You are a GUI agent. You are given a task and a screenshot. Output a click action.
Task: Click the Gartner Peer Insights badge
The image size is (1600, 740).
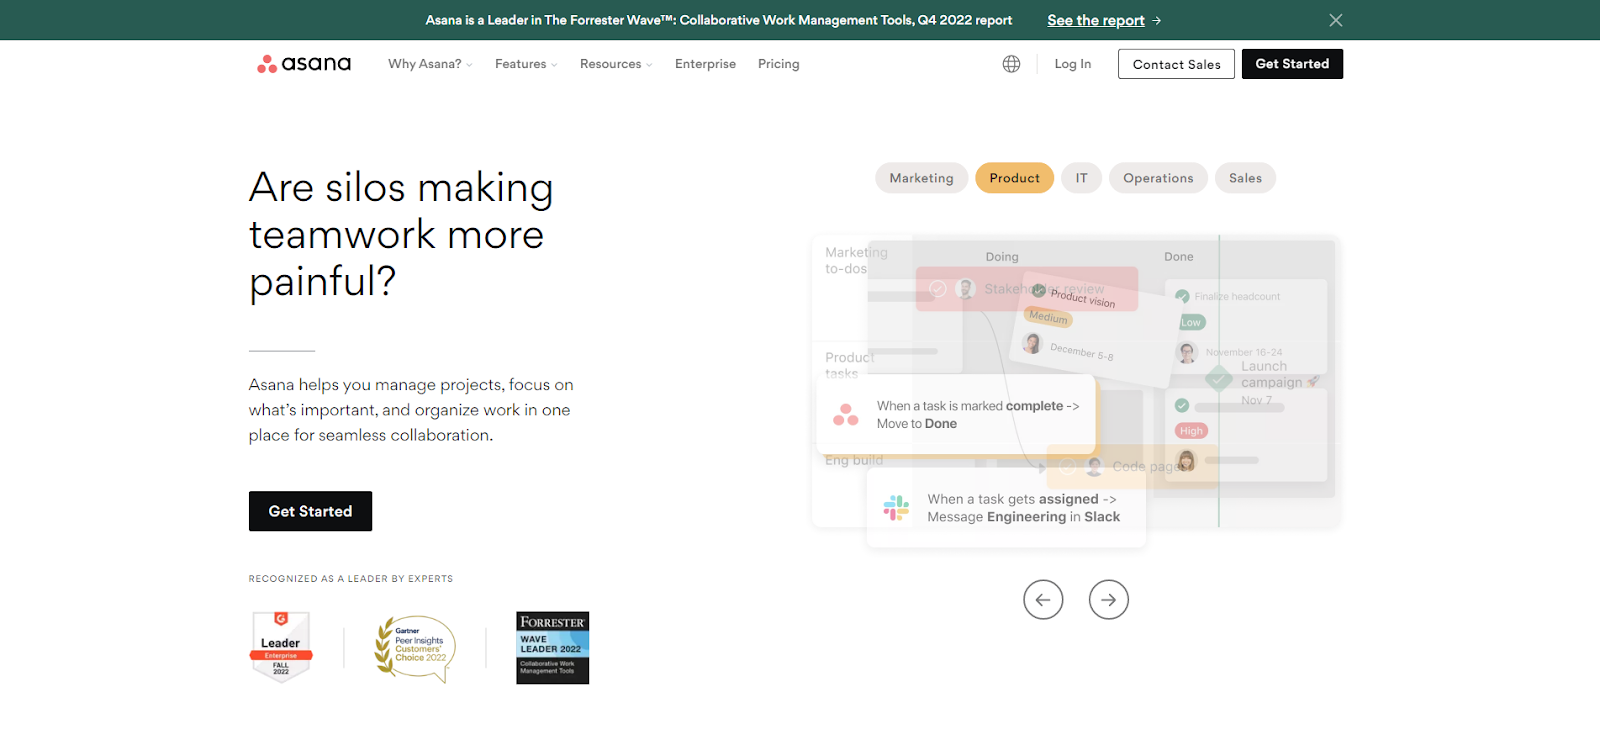[x=415, y=649]
